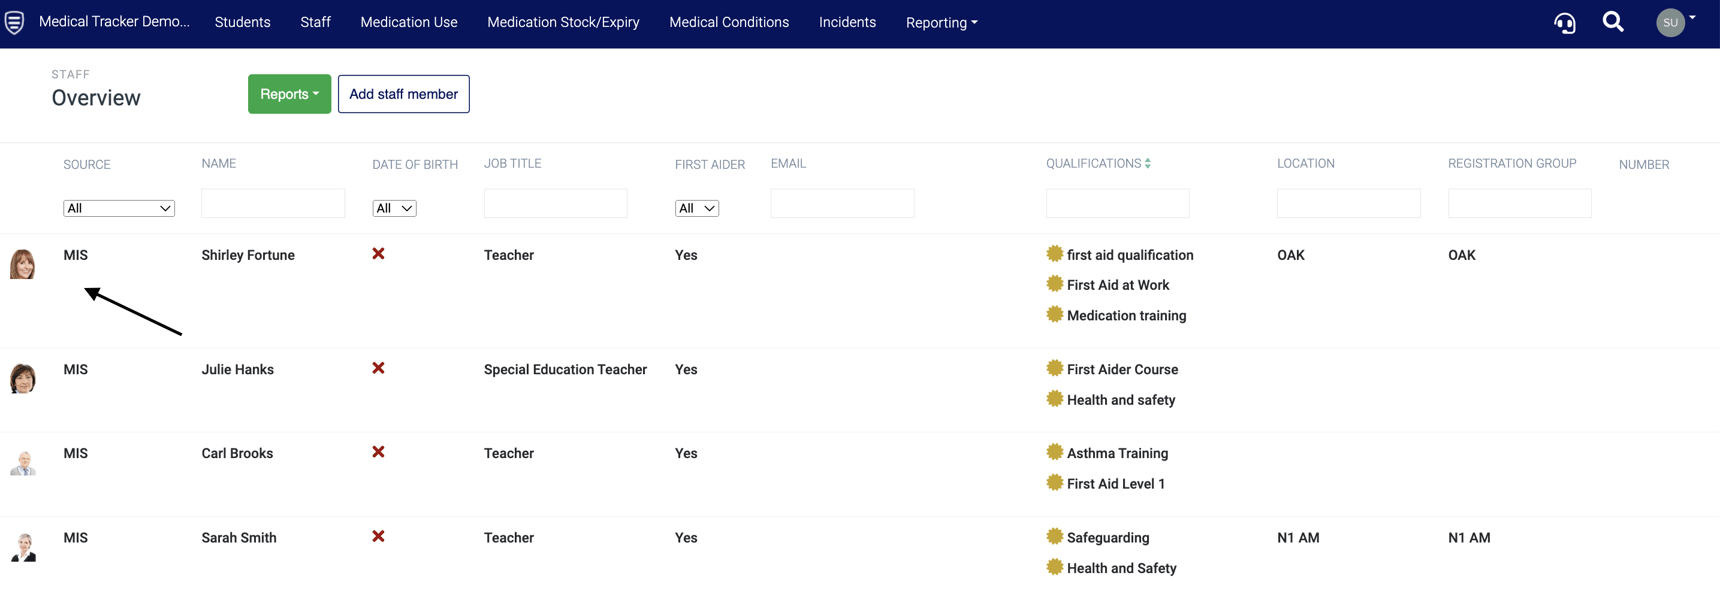
Task: Focus the Qualifications filter field
Action: [1118, 203]
